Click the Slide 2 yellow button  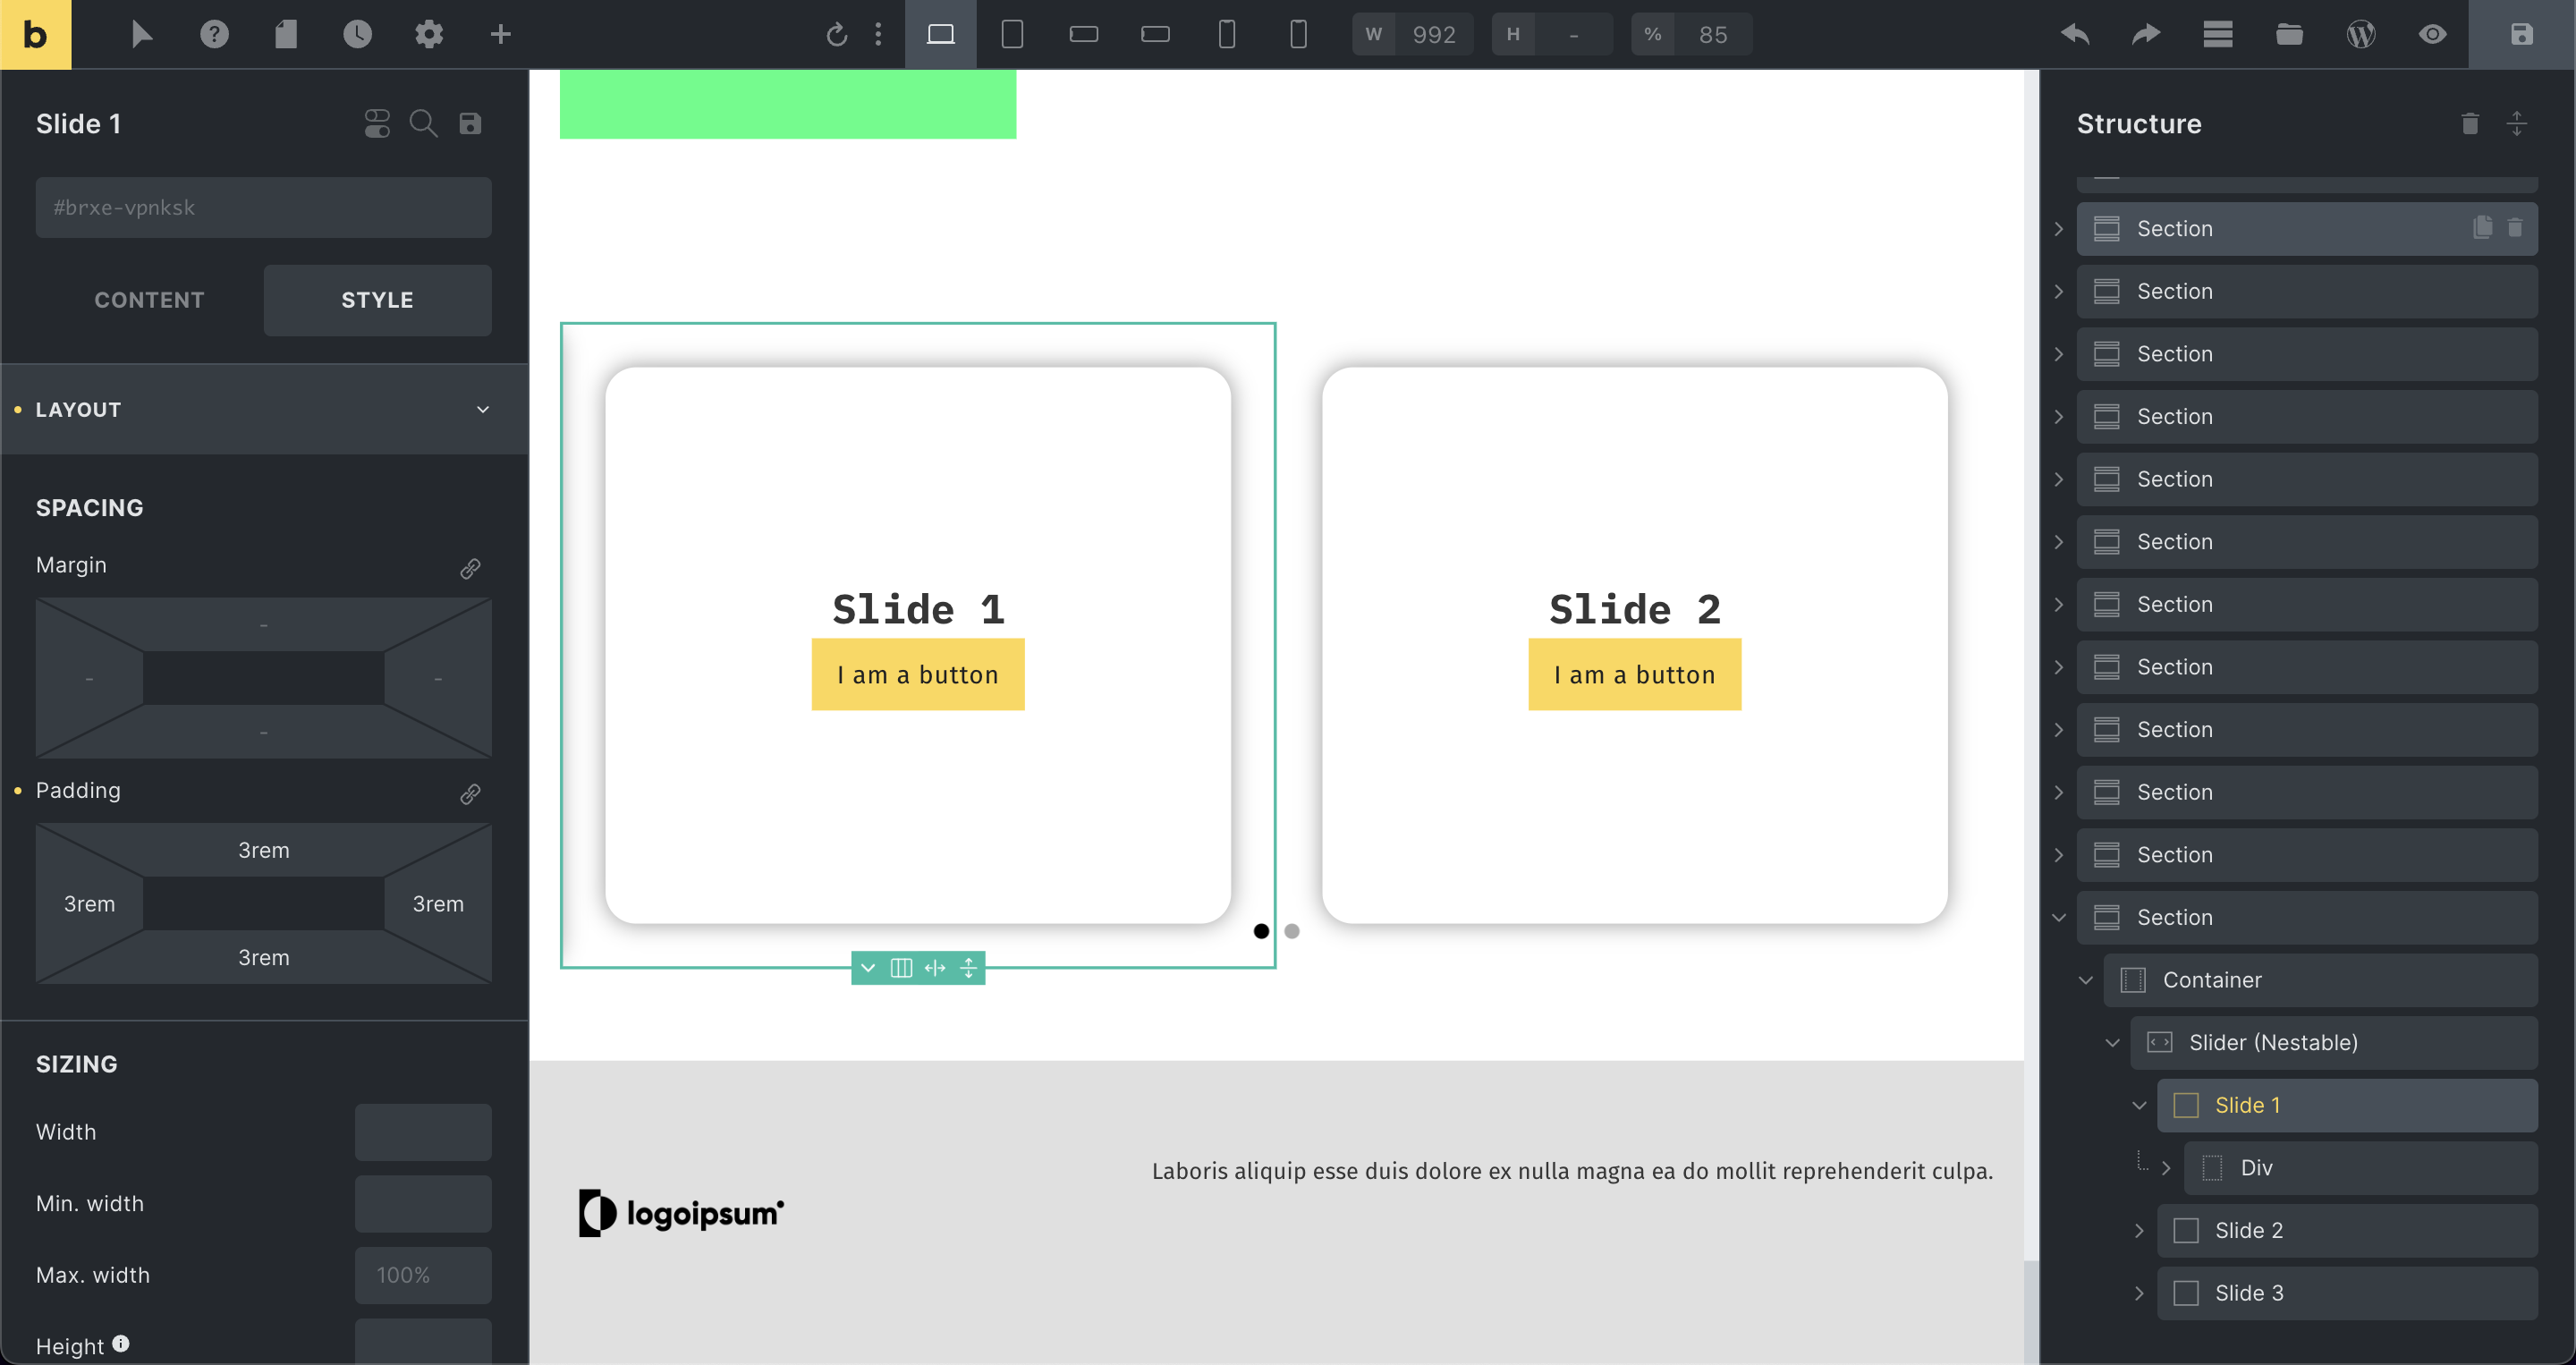pos(1634,675)
